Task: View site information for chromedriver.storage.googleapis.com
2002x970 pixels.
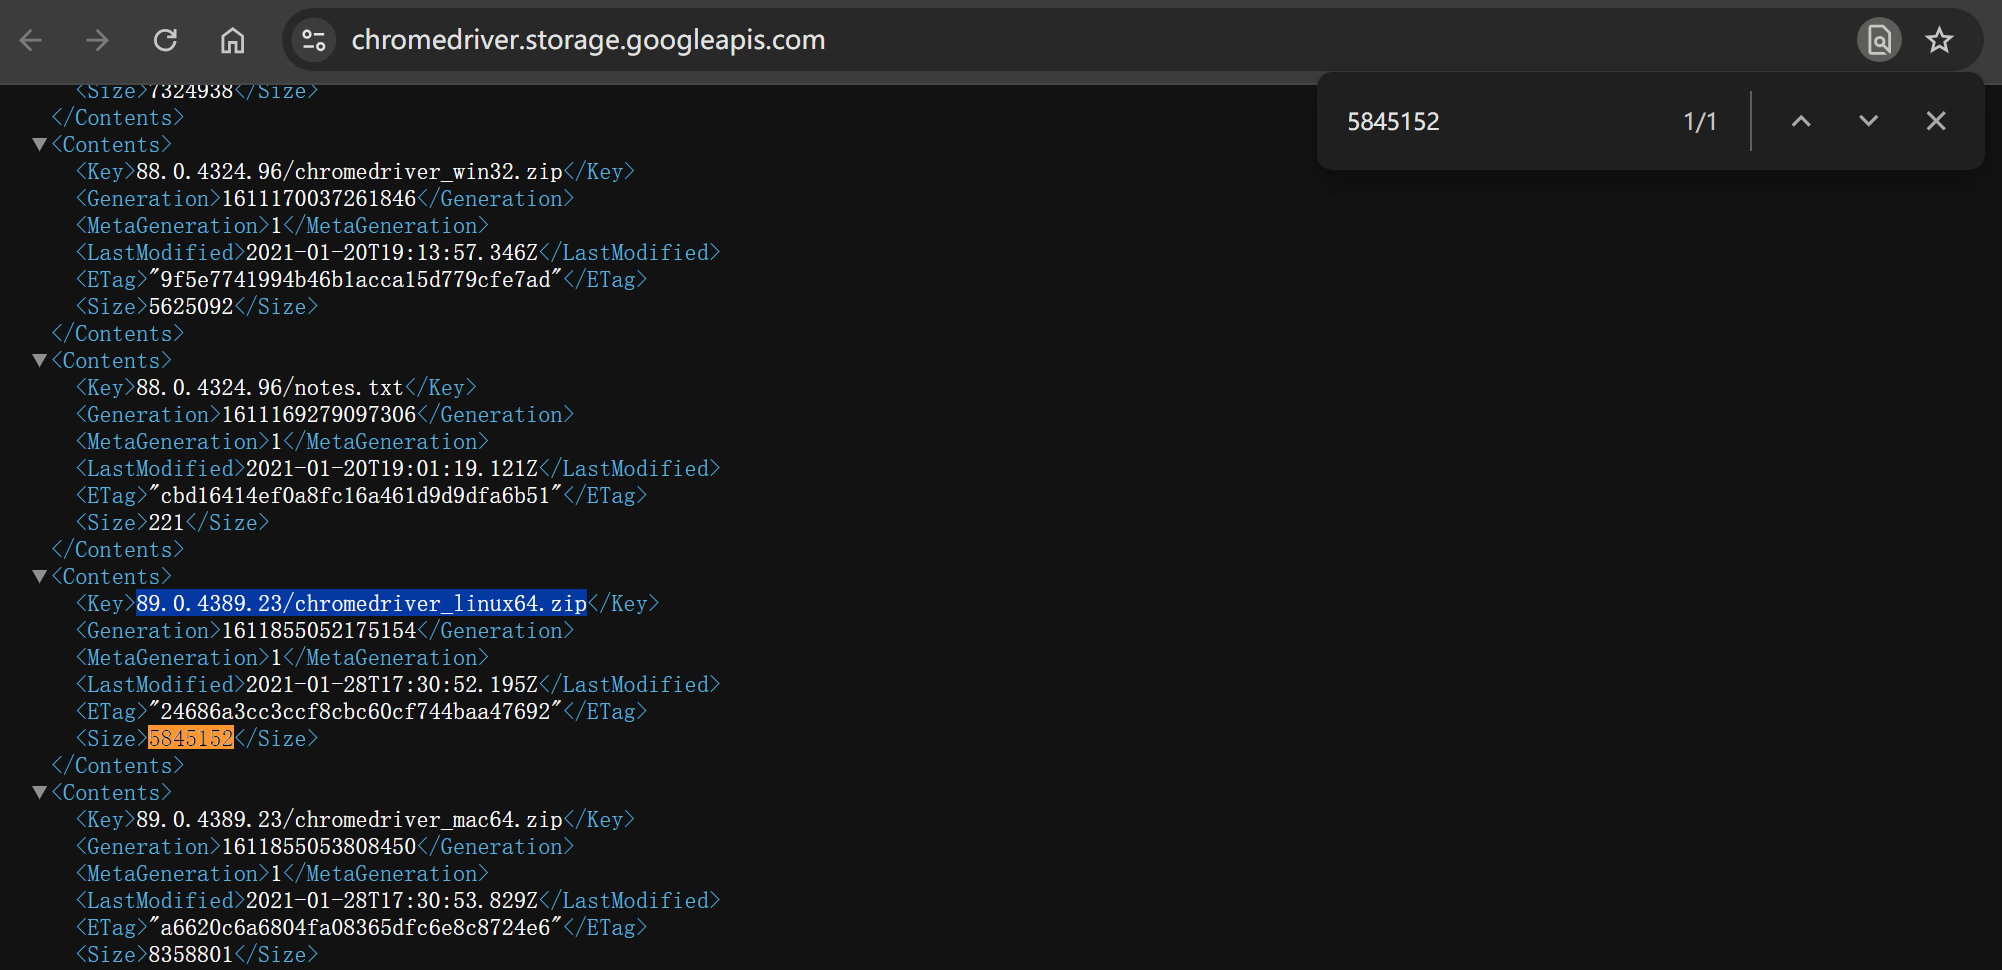Action: click(314, 40)
